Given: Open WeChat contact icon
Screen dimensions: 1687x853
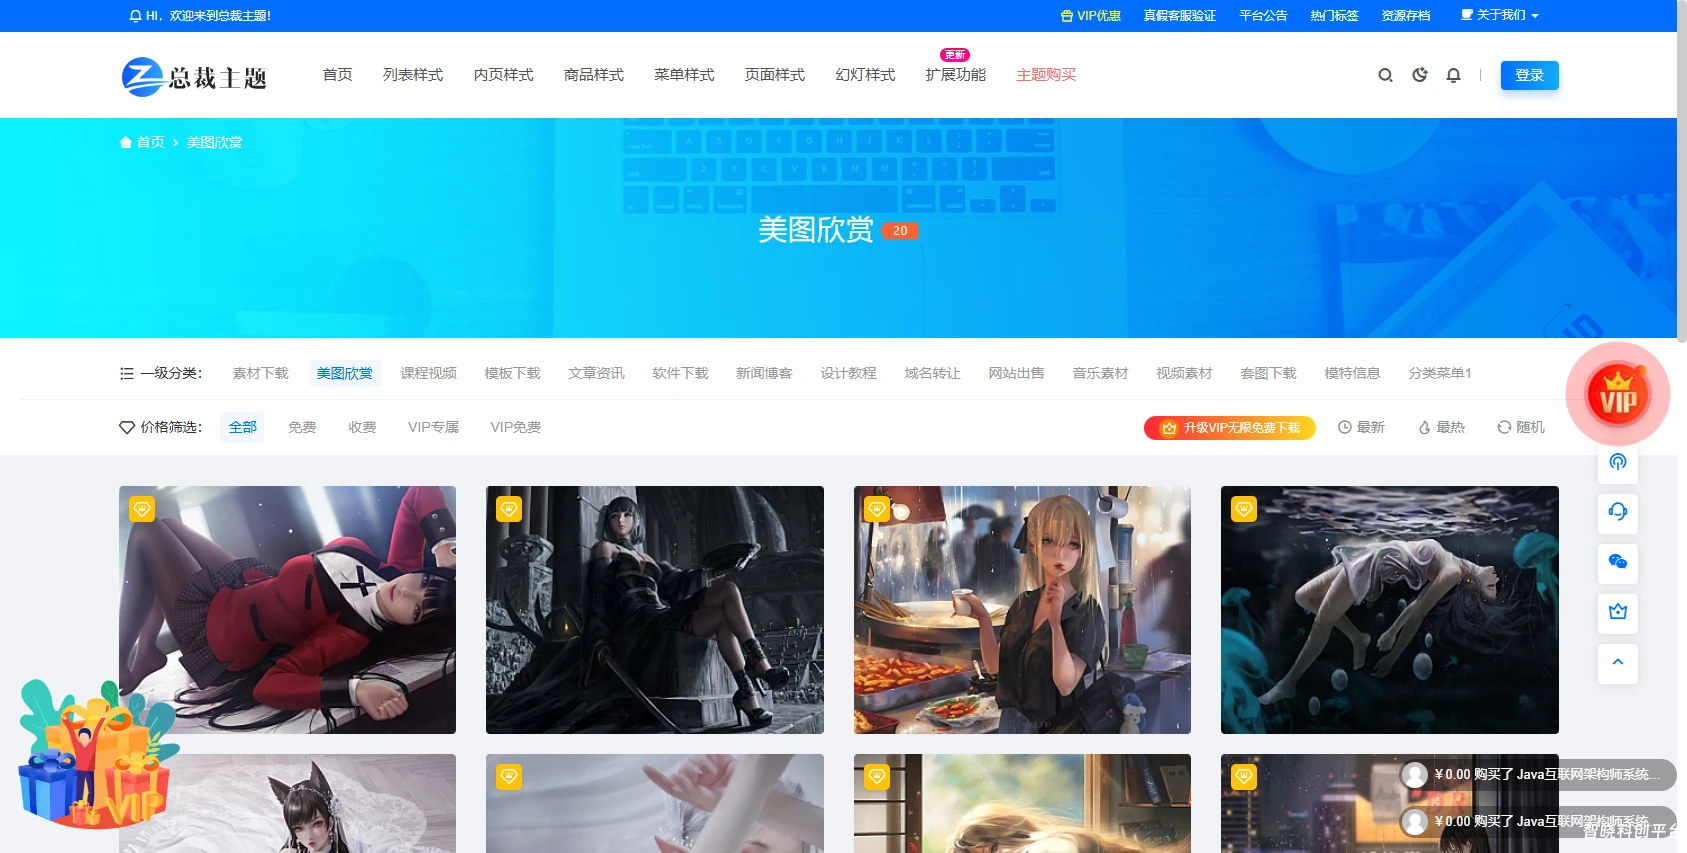Looking at the screenshot, I should click(x=1618, y=561).
